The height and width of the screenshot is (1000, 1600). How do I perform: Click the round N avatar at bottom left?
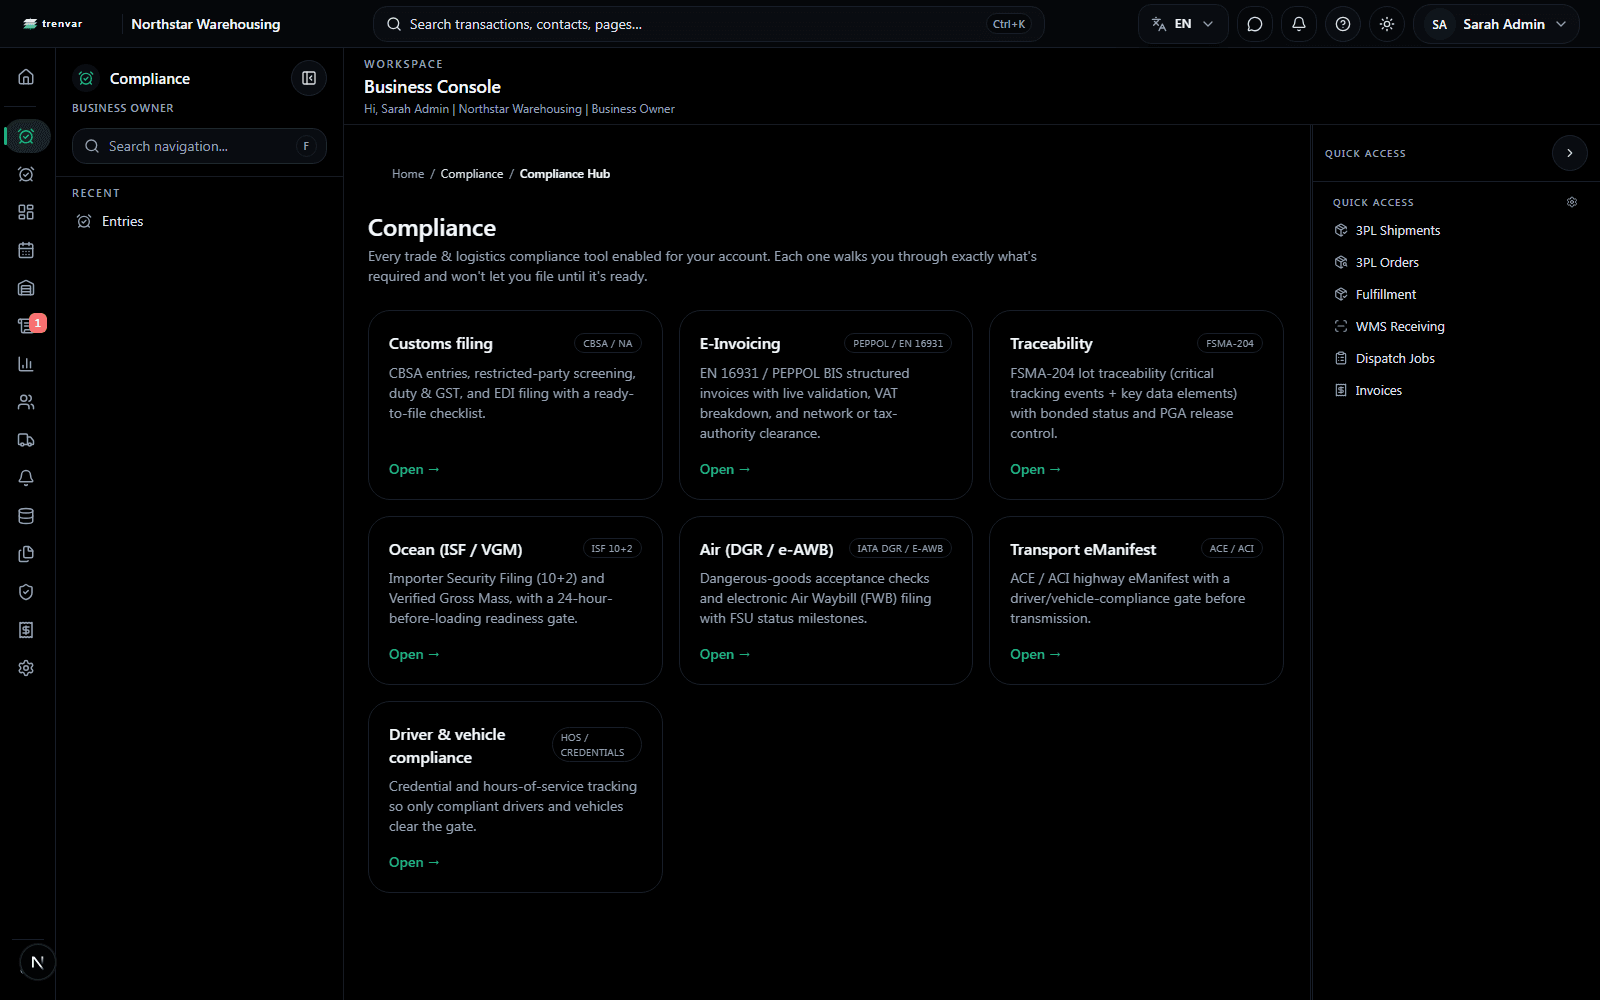pyautogui.click(x=37, y=962)
